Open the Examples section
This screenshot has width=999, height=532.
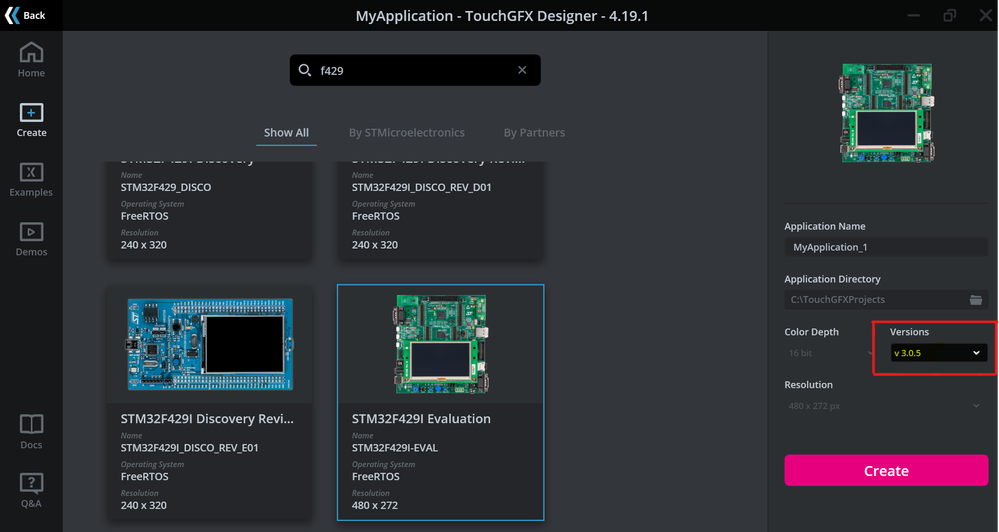[31, 180]
